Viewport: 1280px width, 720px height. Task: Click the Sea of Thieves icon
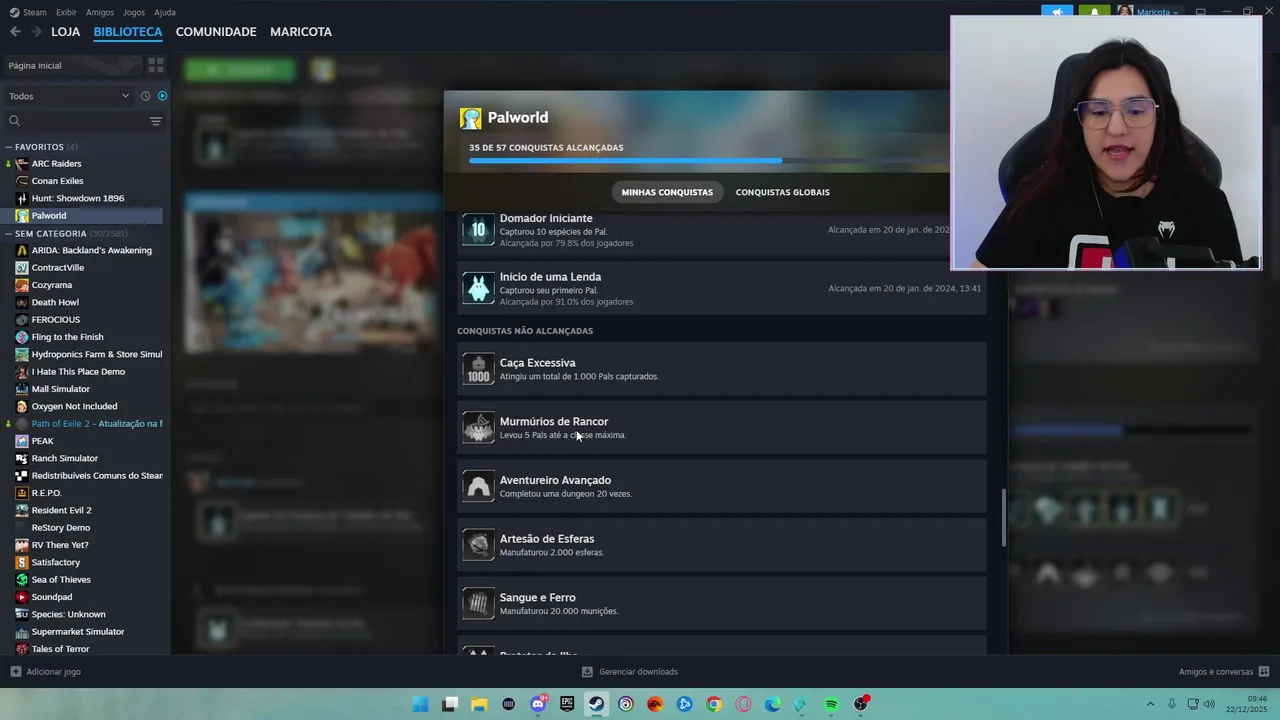tap(22, 580)
